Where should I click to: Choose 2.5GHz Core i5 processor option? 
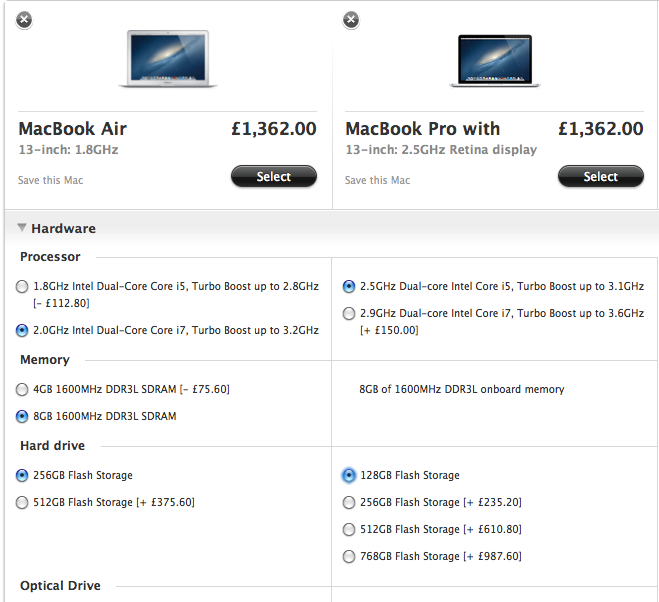[349, 287]
